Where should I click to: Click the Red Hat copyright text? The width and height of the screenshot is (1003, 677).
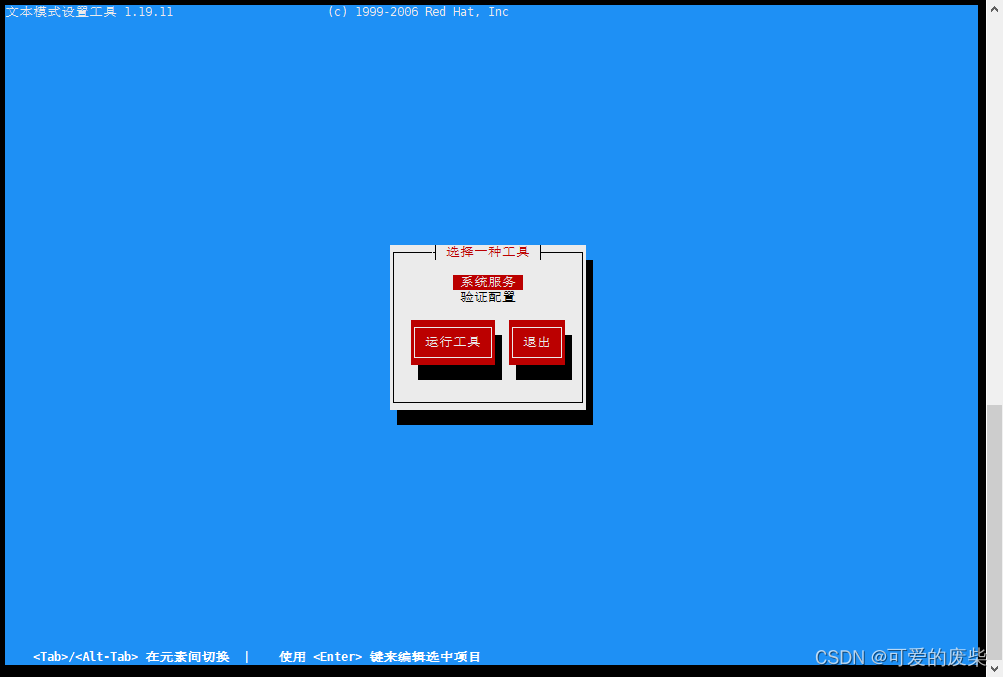tap(418, 12)
